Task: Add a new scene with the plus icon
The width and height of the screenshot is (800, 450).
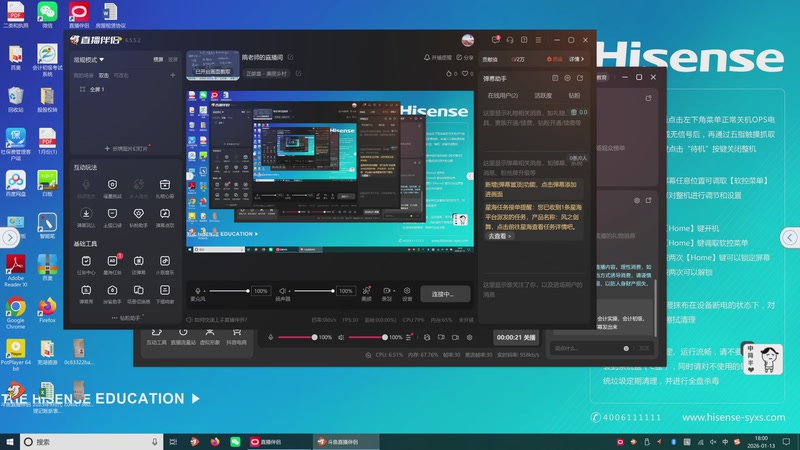Action: 172,75
